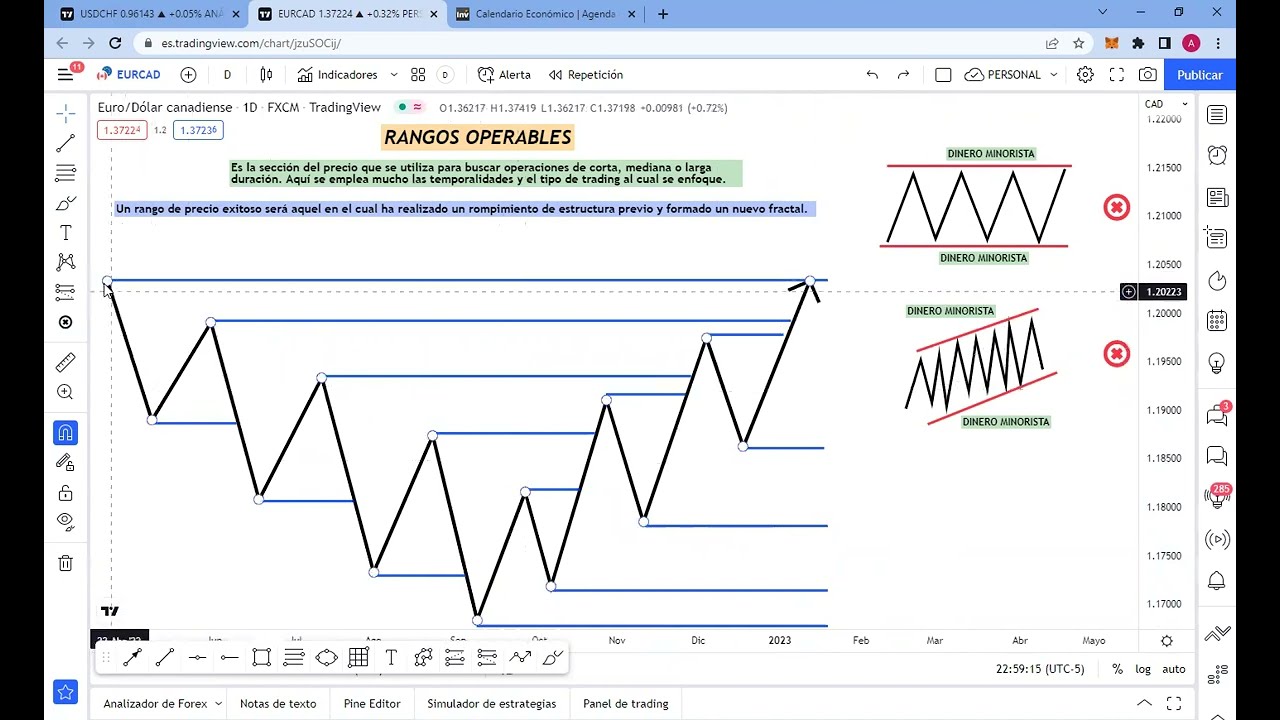
Task: Toggle lock all drawings
Action: coord(66,493)
